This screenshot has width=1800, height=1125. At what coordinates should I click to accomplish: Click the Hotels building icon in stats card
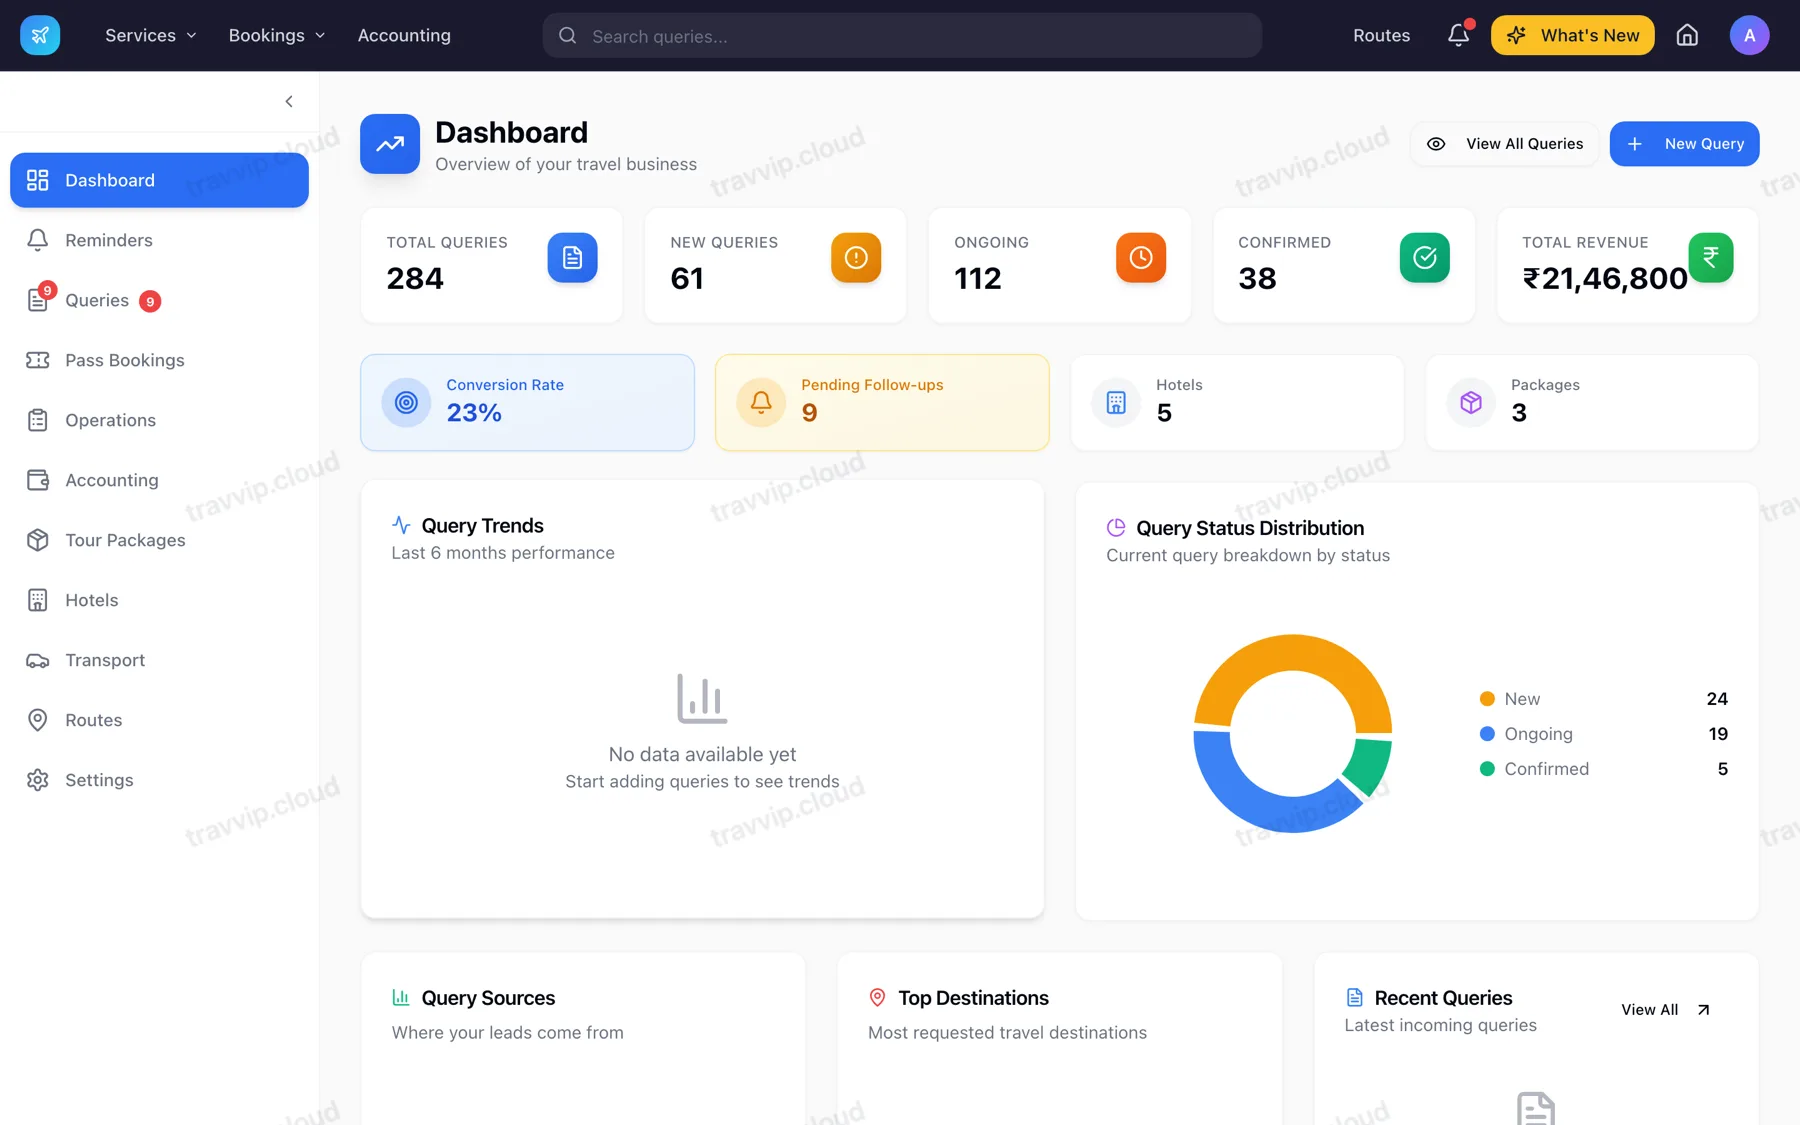coord(1116,402)
